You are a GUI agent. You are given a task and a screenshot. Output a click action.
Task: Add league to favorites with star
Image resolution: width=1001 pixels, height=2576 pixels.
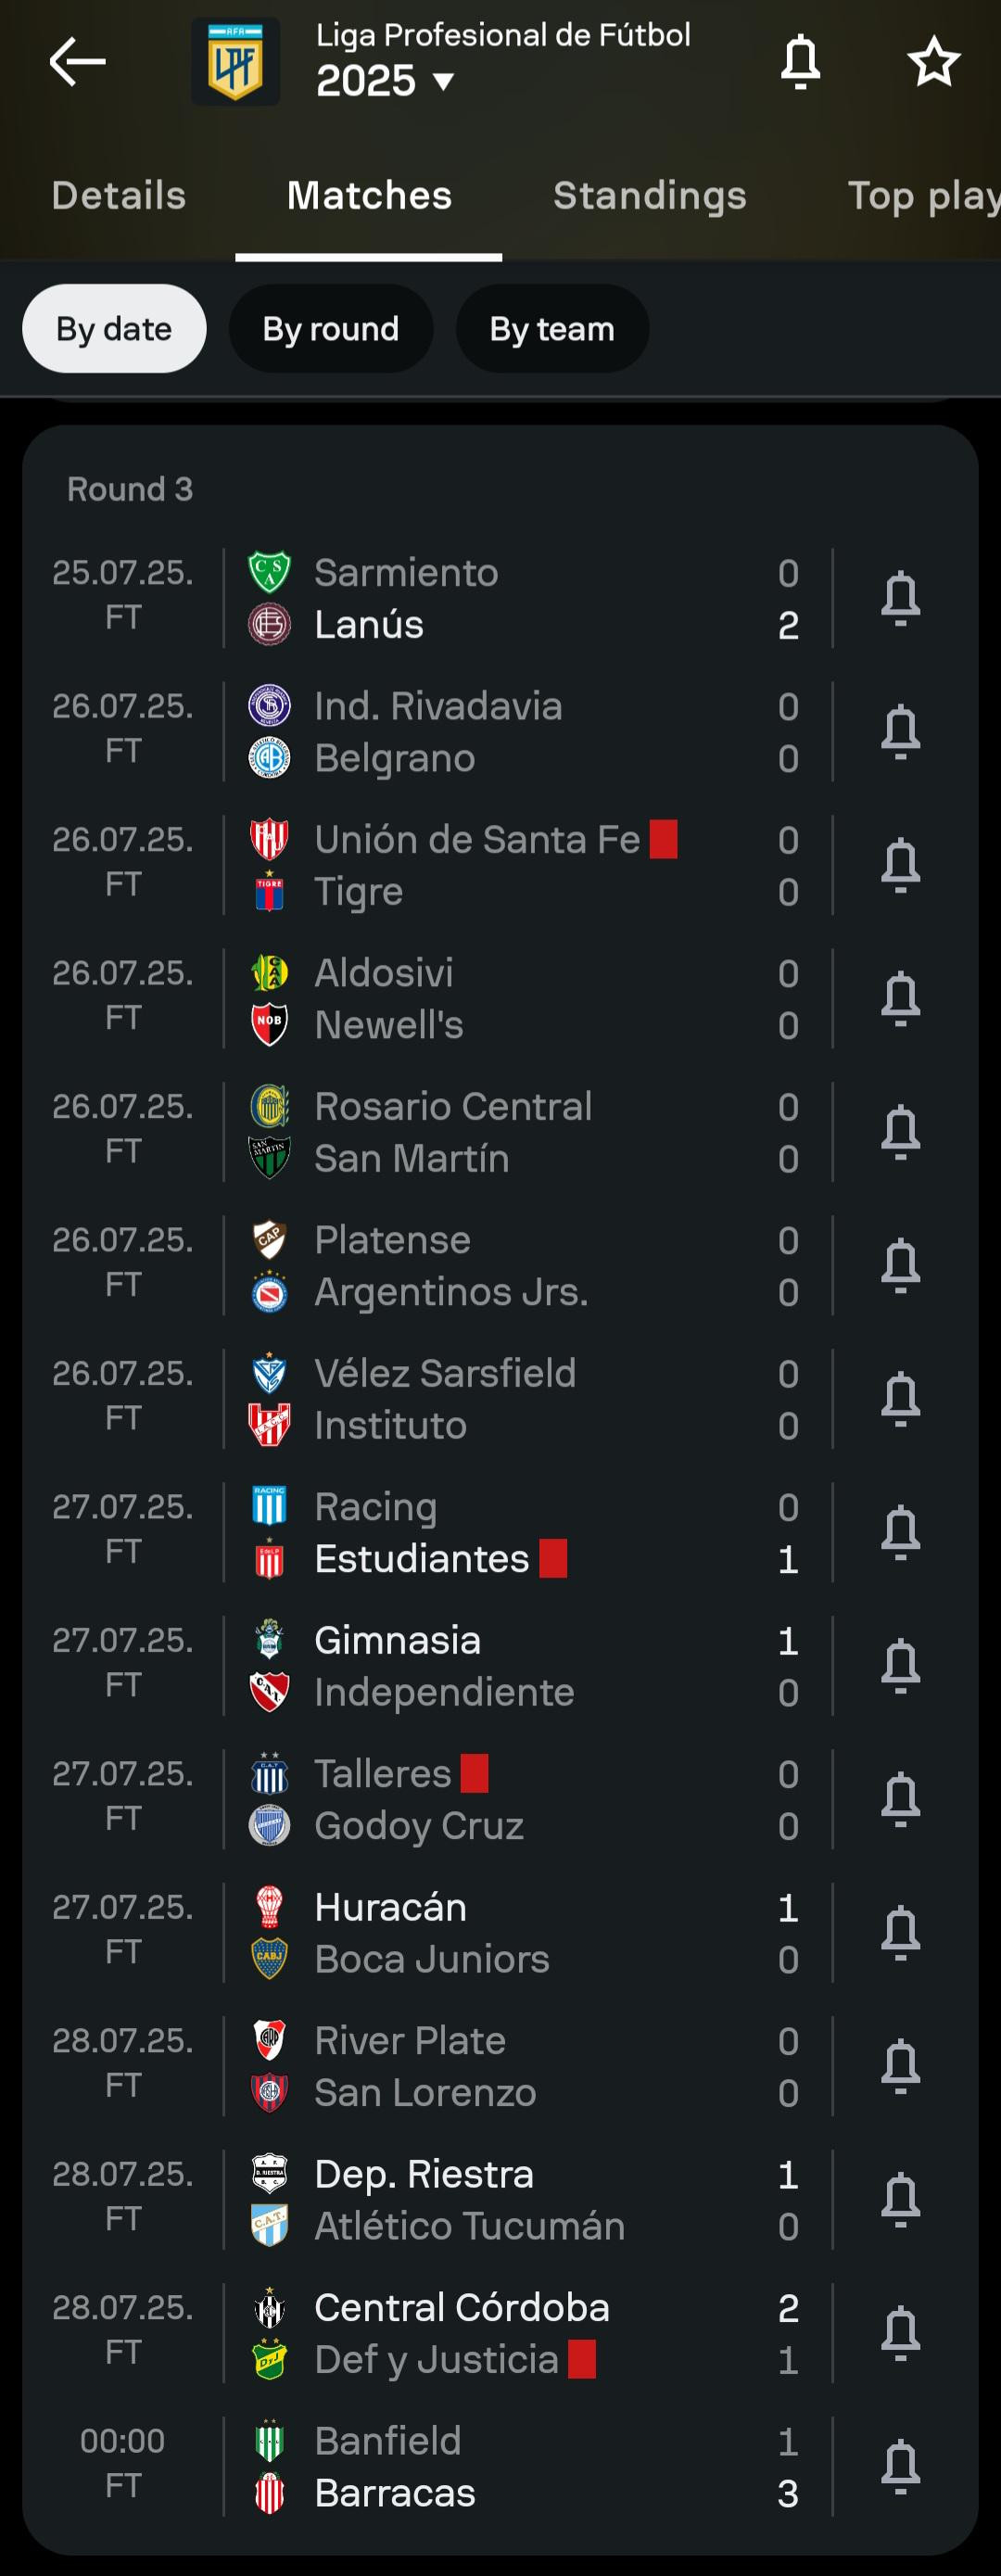point(933,62)
